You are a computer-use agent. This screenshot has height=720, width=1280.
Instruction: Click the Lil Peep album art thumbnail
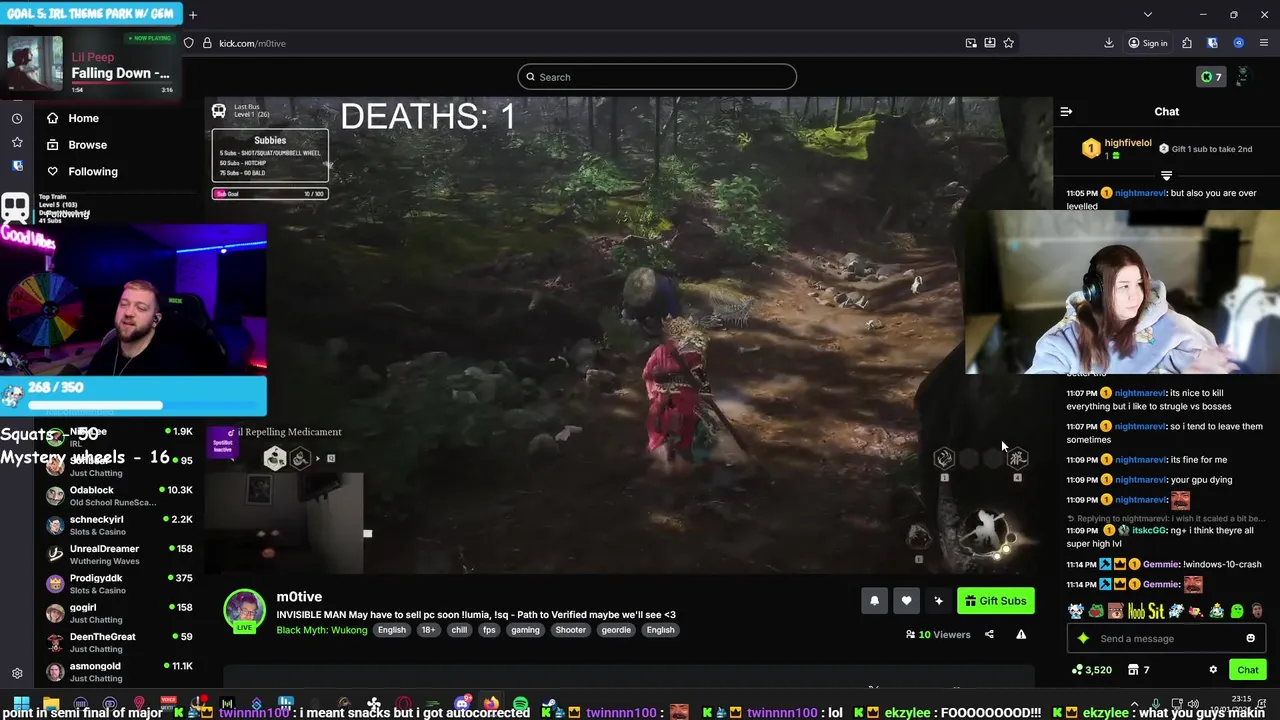pyautogui.click(x=35, y=65)
